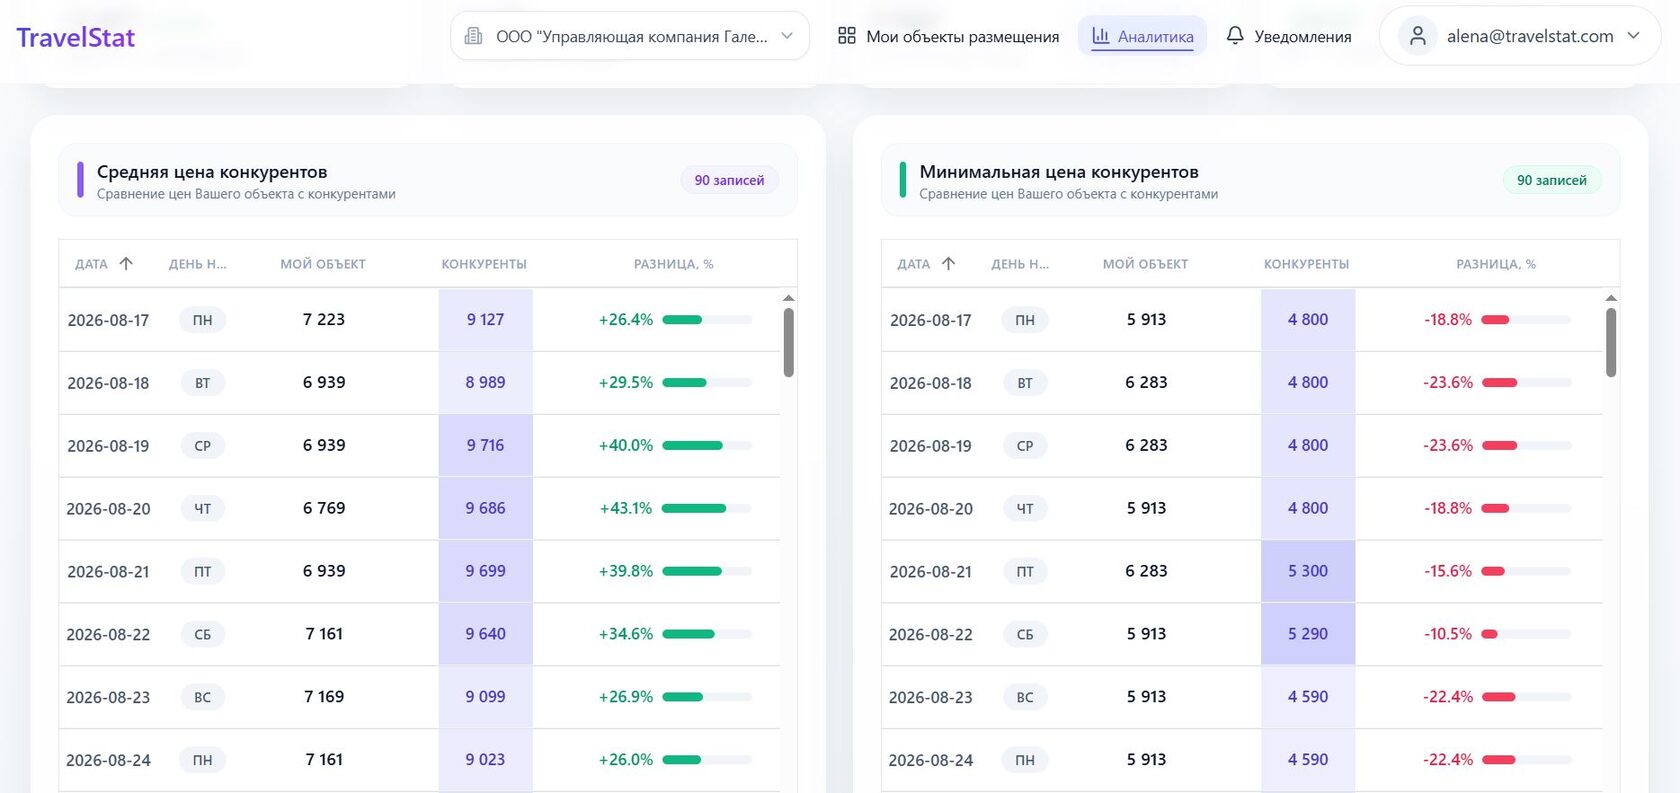Image resolution: width=1680 pixels, height=793 pixels.
Task: Click the bar chart icon of Аналитика
Action: tap(1101, 36)
